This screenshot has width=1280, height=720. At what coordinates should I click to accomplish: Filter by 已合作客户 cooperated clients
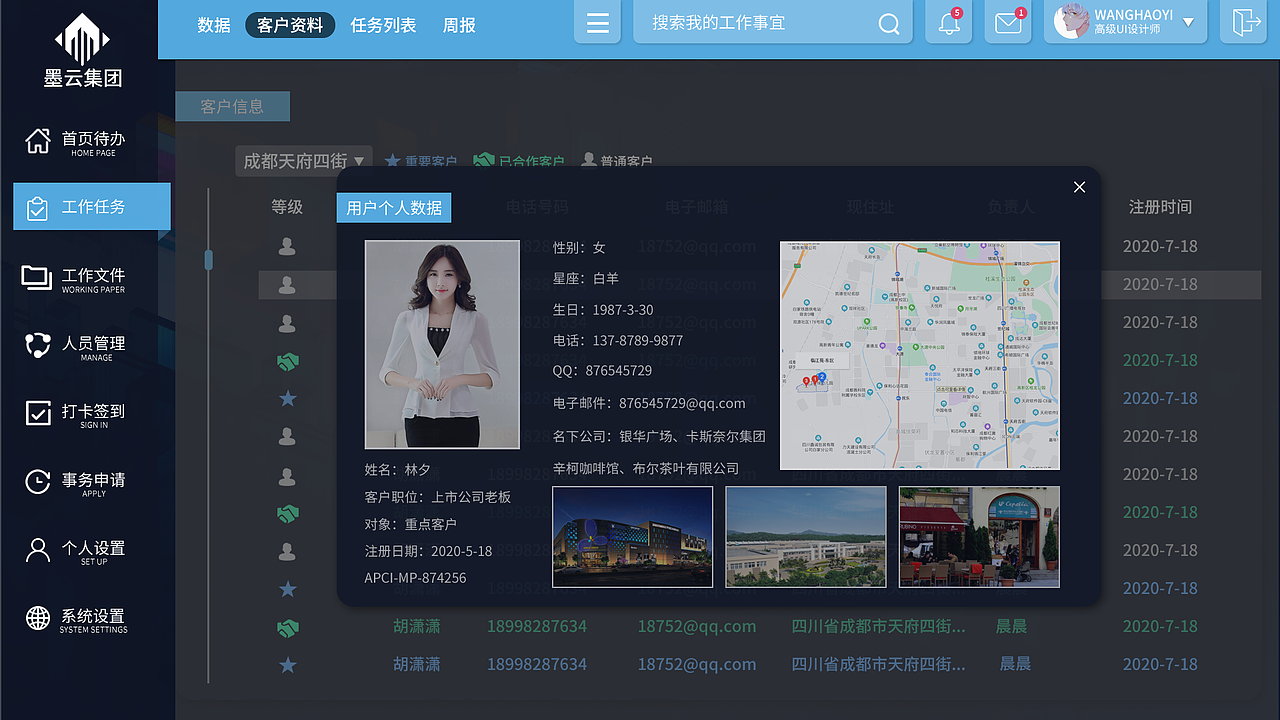[520, 160]
